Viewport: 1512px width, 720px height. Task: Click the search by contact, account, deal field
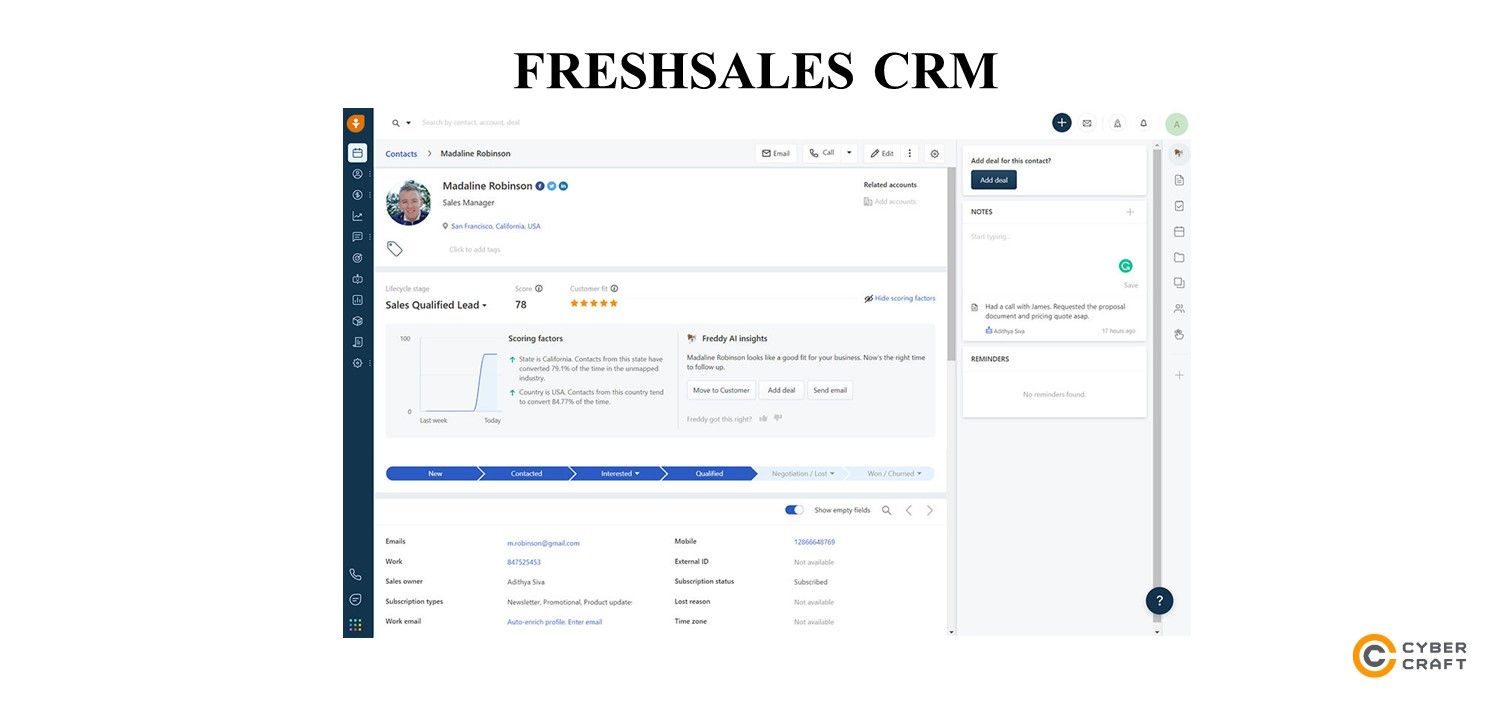tap(470, 123)
